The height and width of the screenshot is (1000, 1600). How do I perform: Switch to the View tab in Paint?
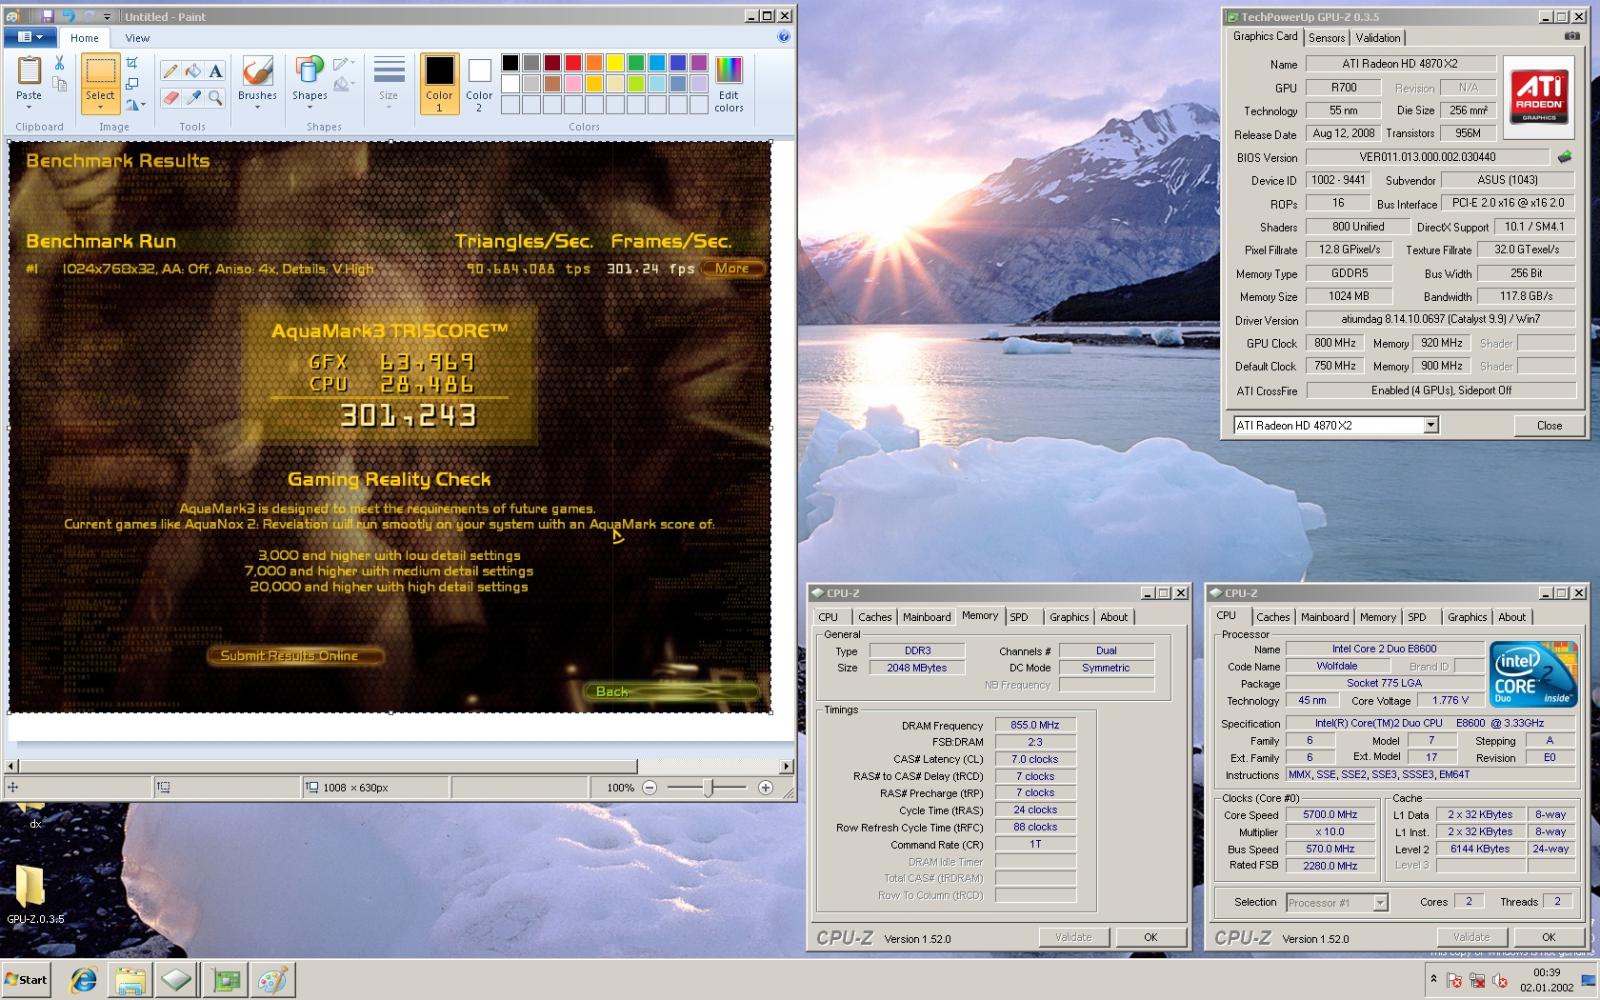click(137, 38)
